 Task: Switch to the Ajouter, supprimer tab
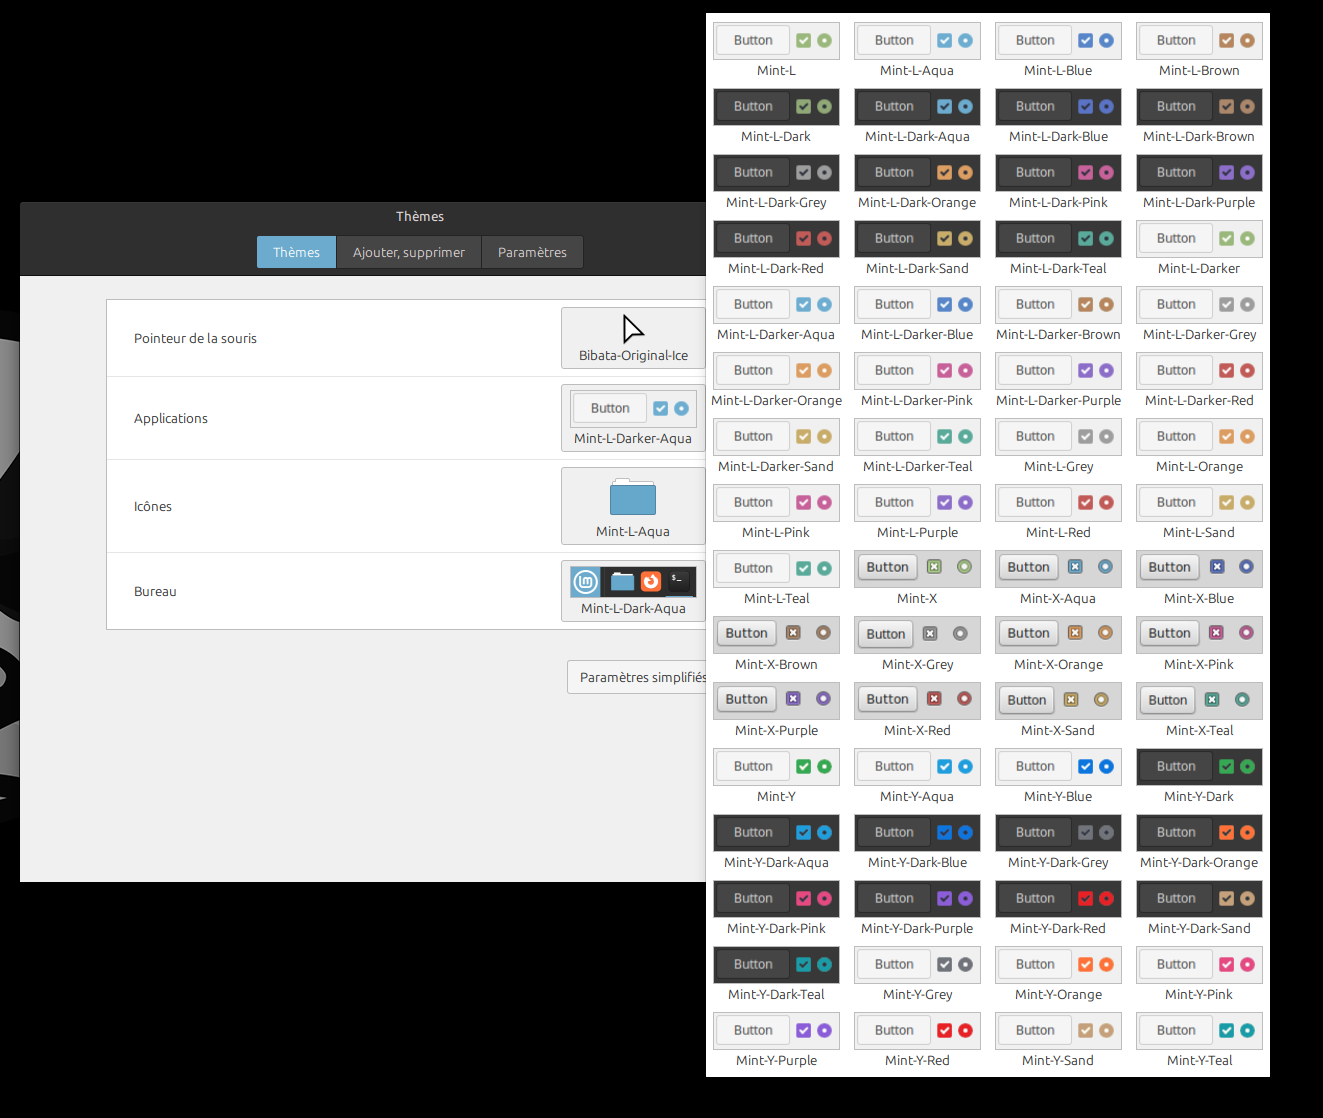click(x=408, y=252)
